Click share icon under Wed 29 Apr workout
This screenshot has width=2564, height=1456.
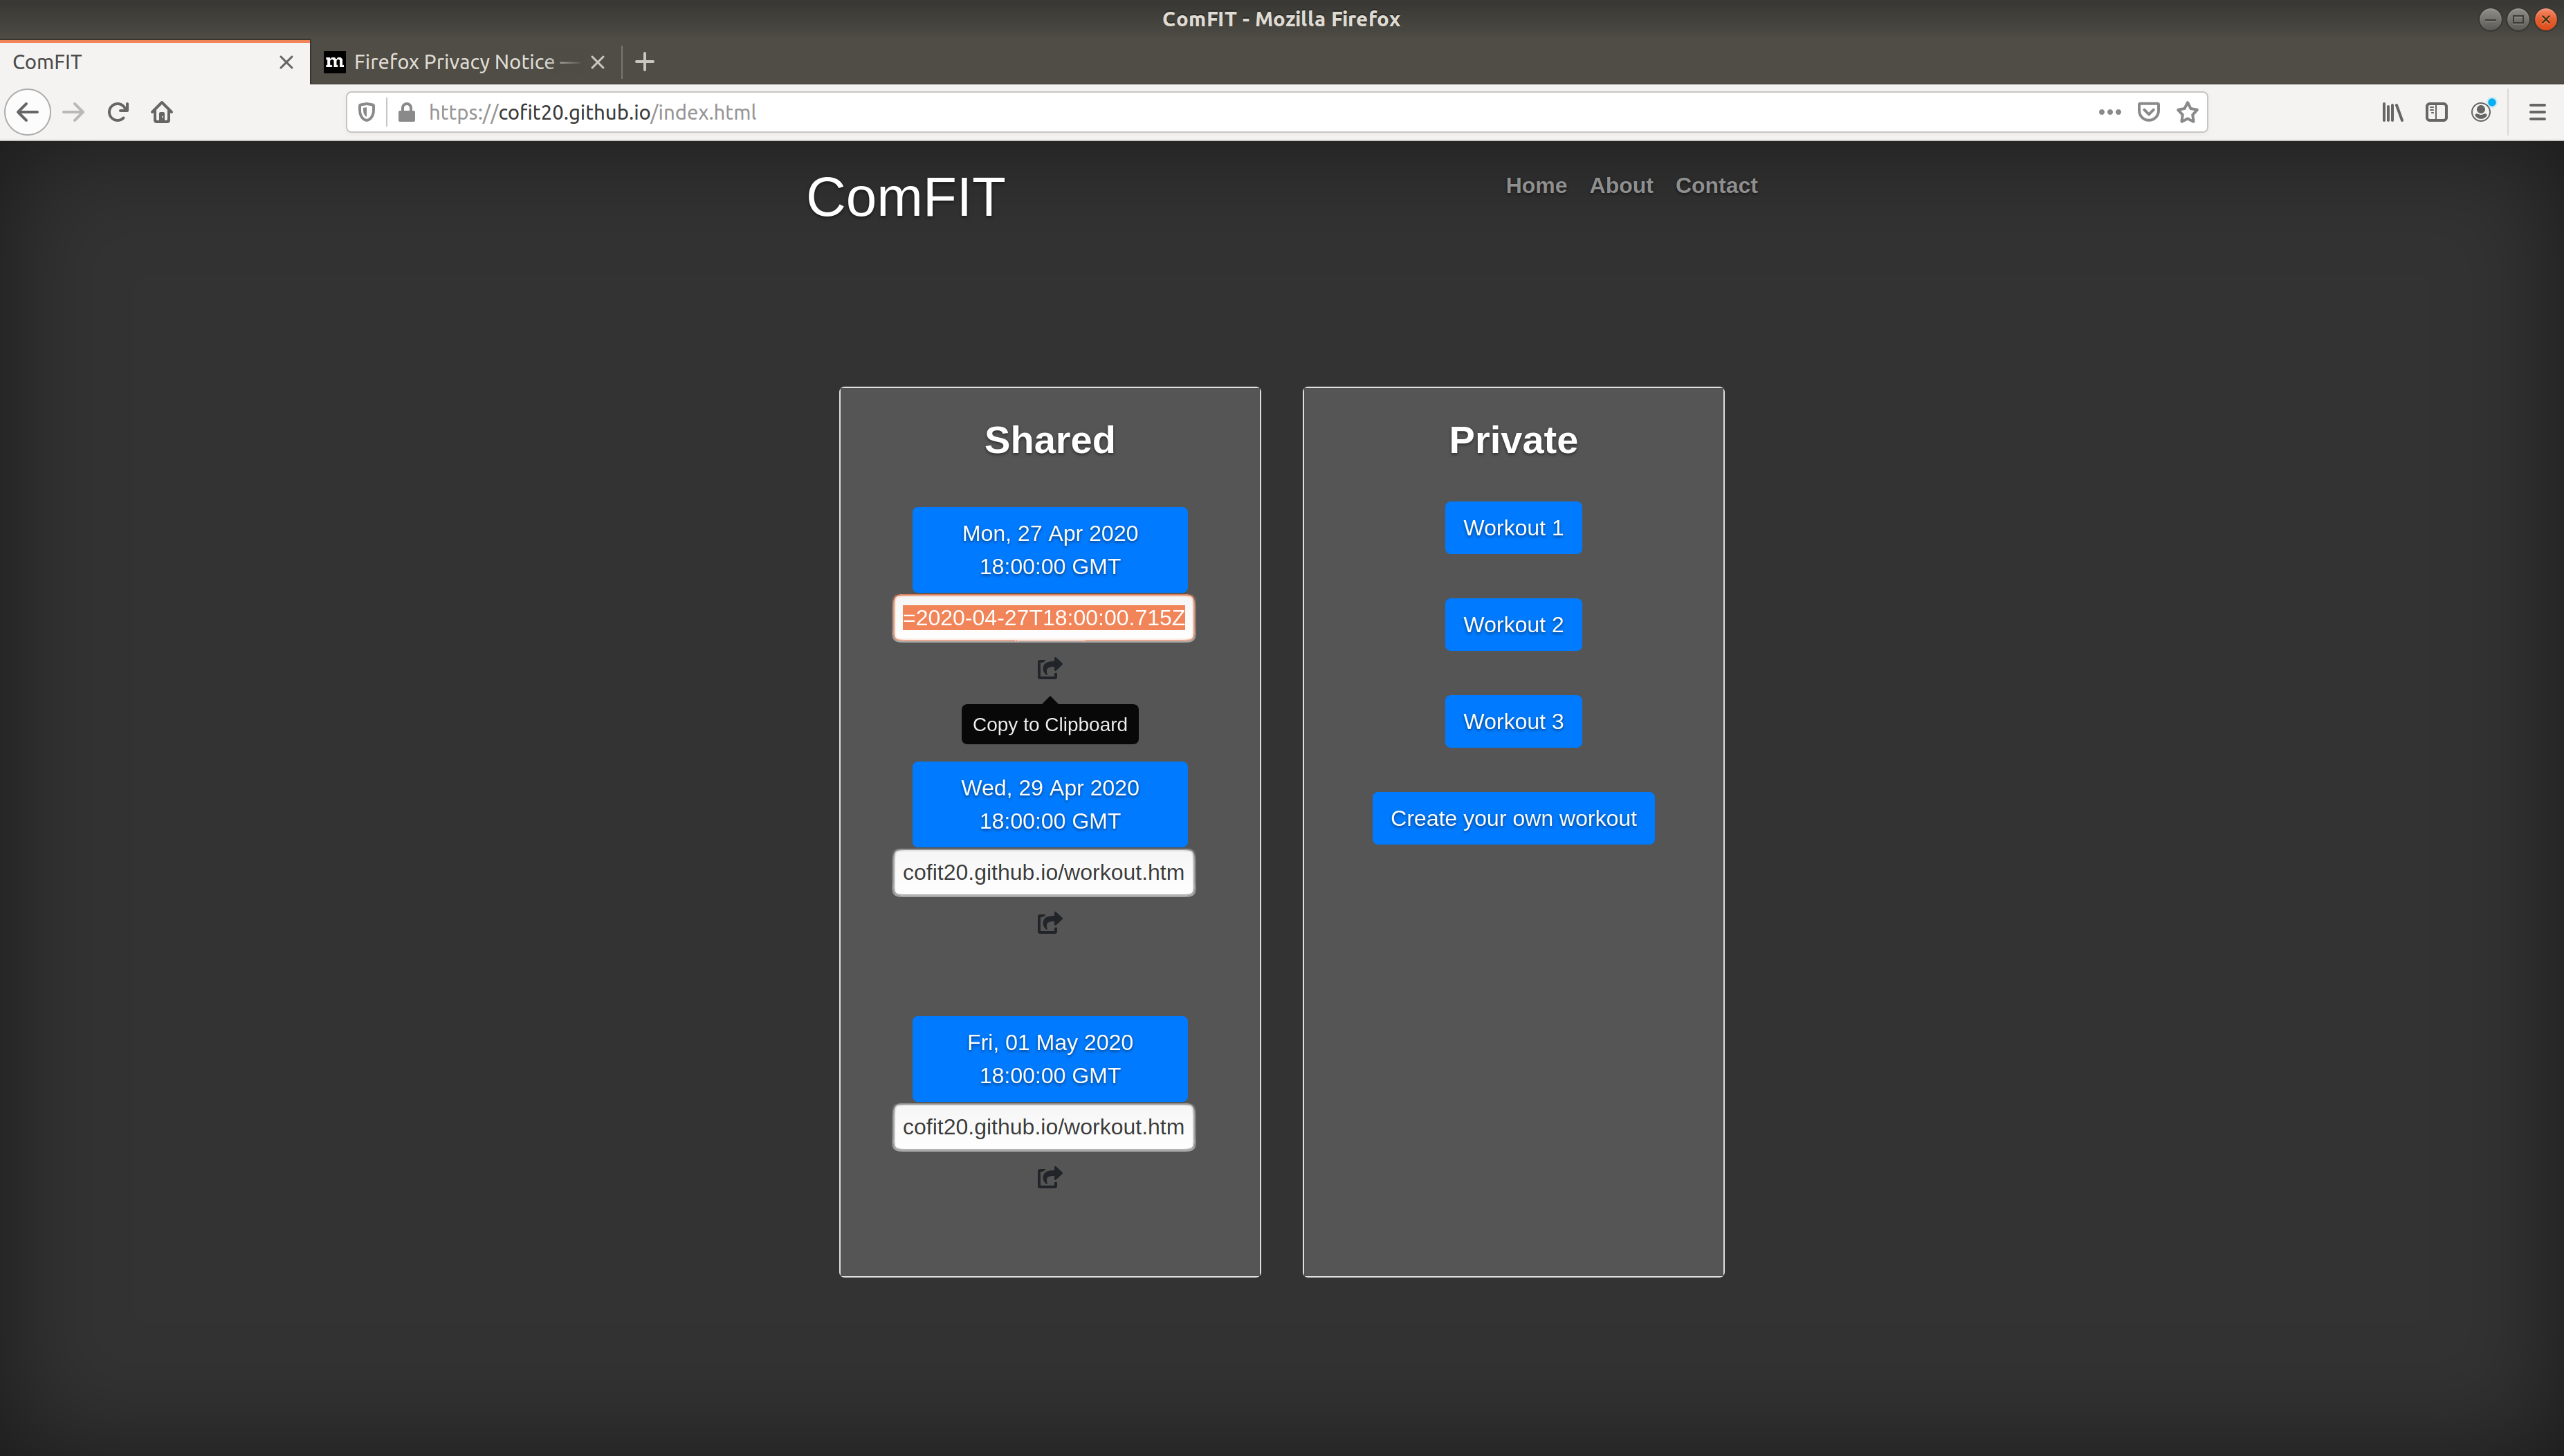(x=1049, y=922)
